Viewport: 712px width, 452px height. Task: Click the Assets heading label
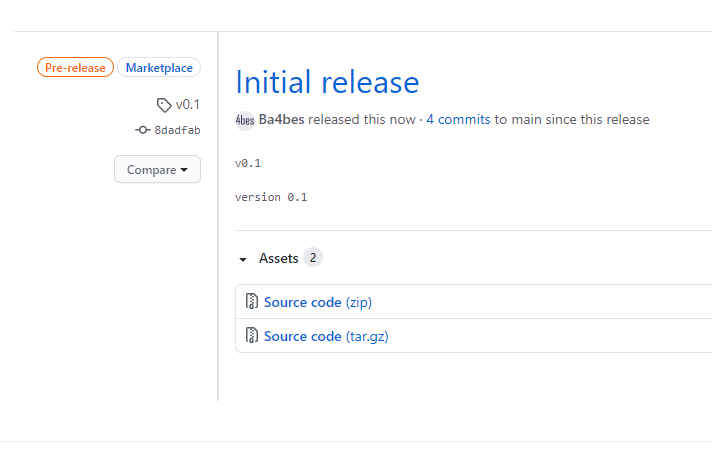(x=278, y=258)
